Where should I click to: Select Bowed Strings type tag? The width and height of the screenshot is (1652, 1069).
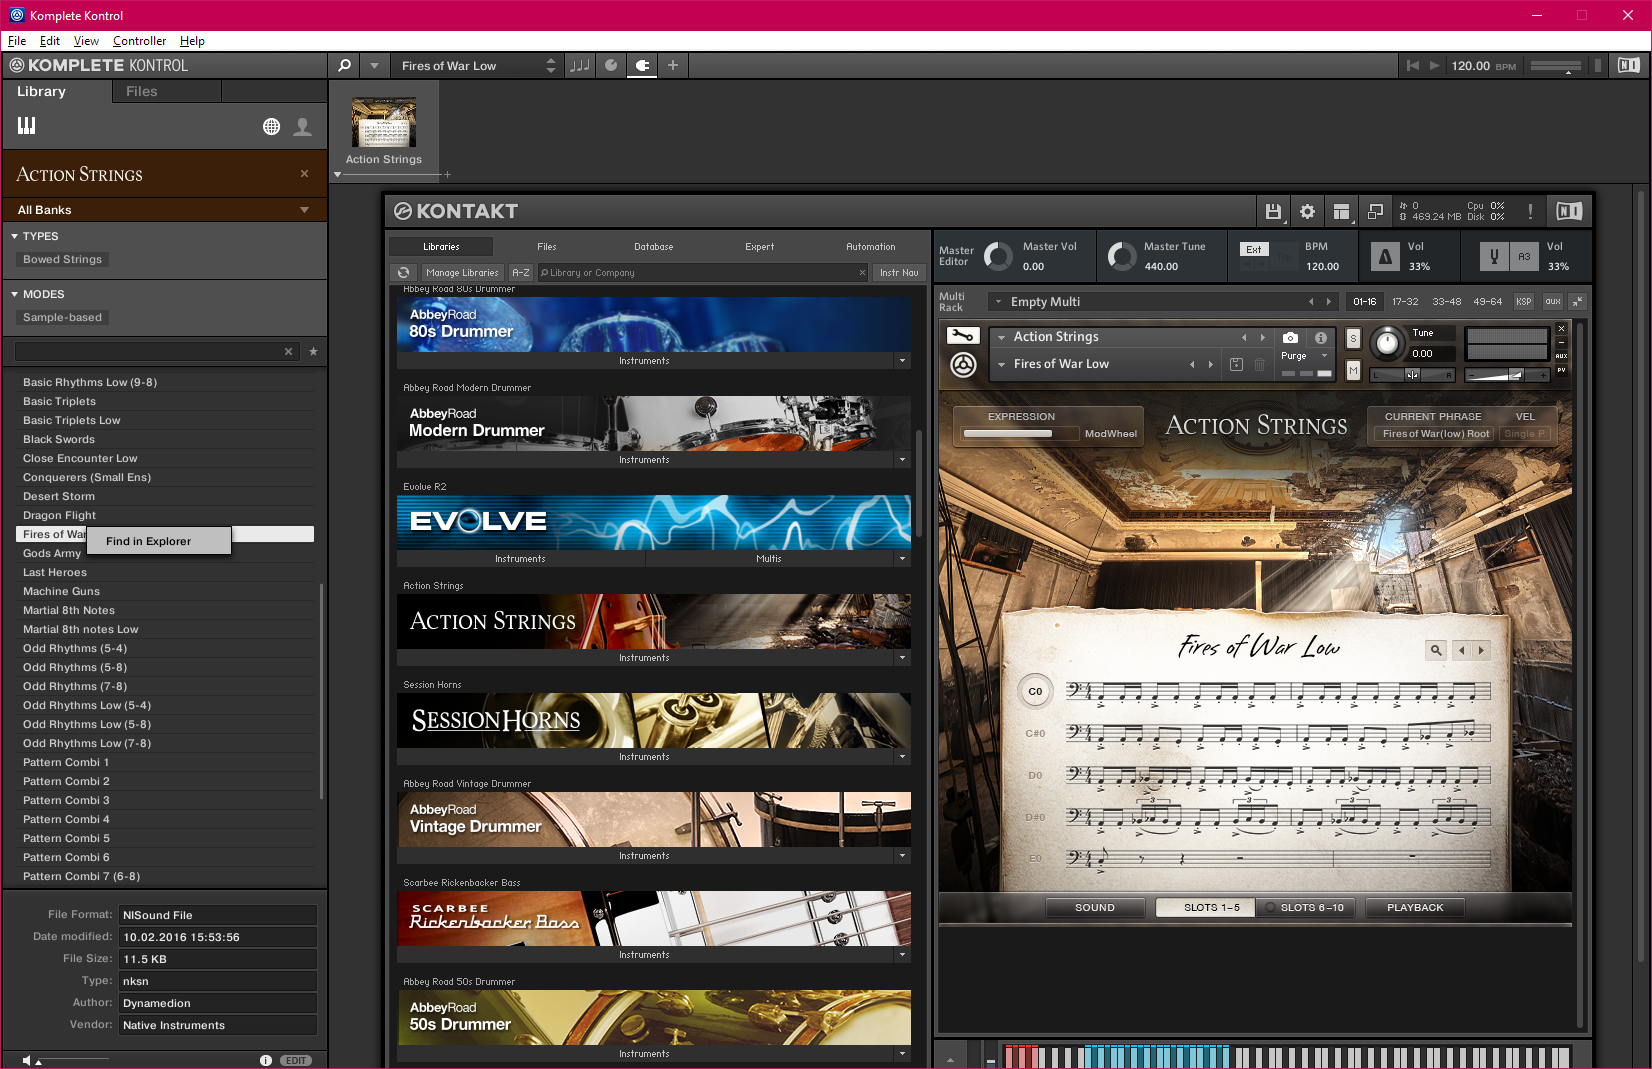(x=63, y=259)
